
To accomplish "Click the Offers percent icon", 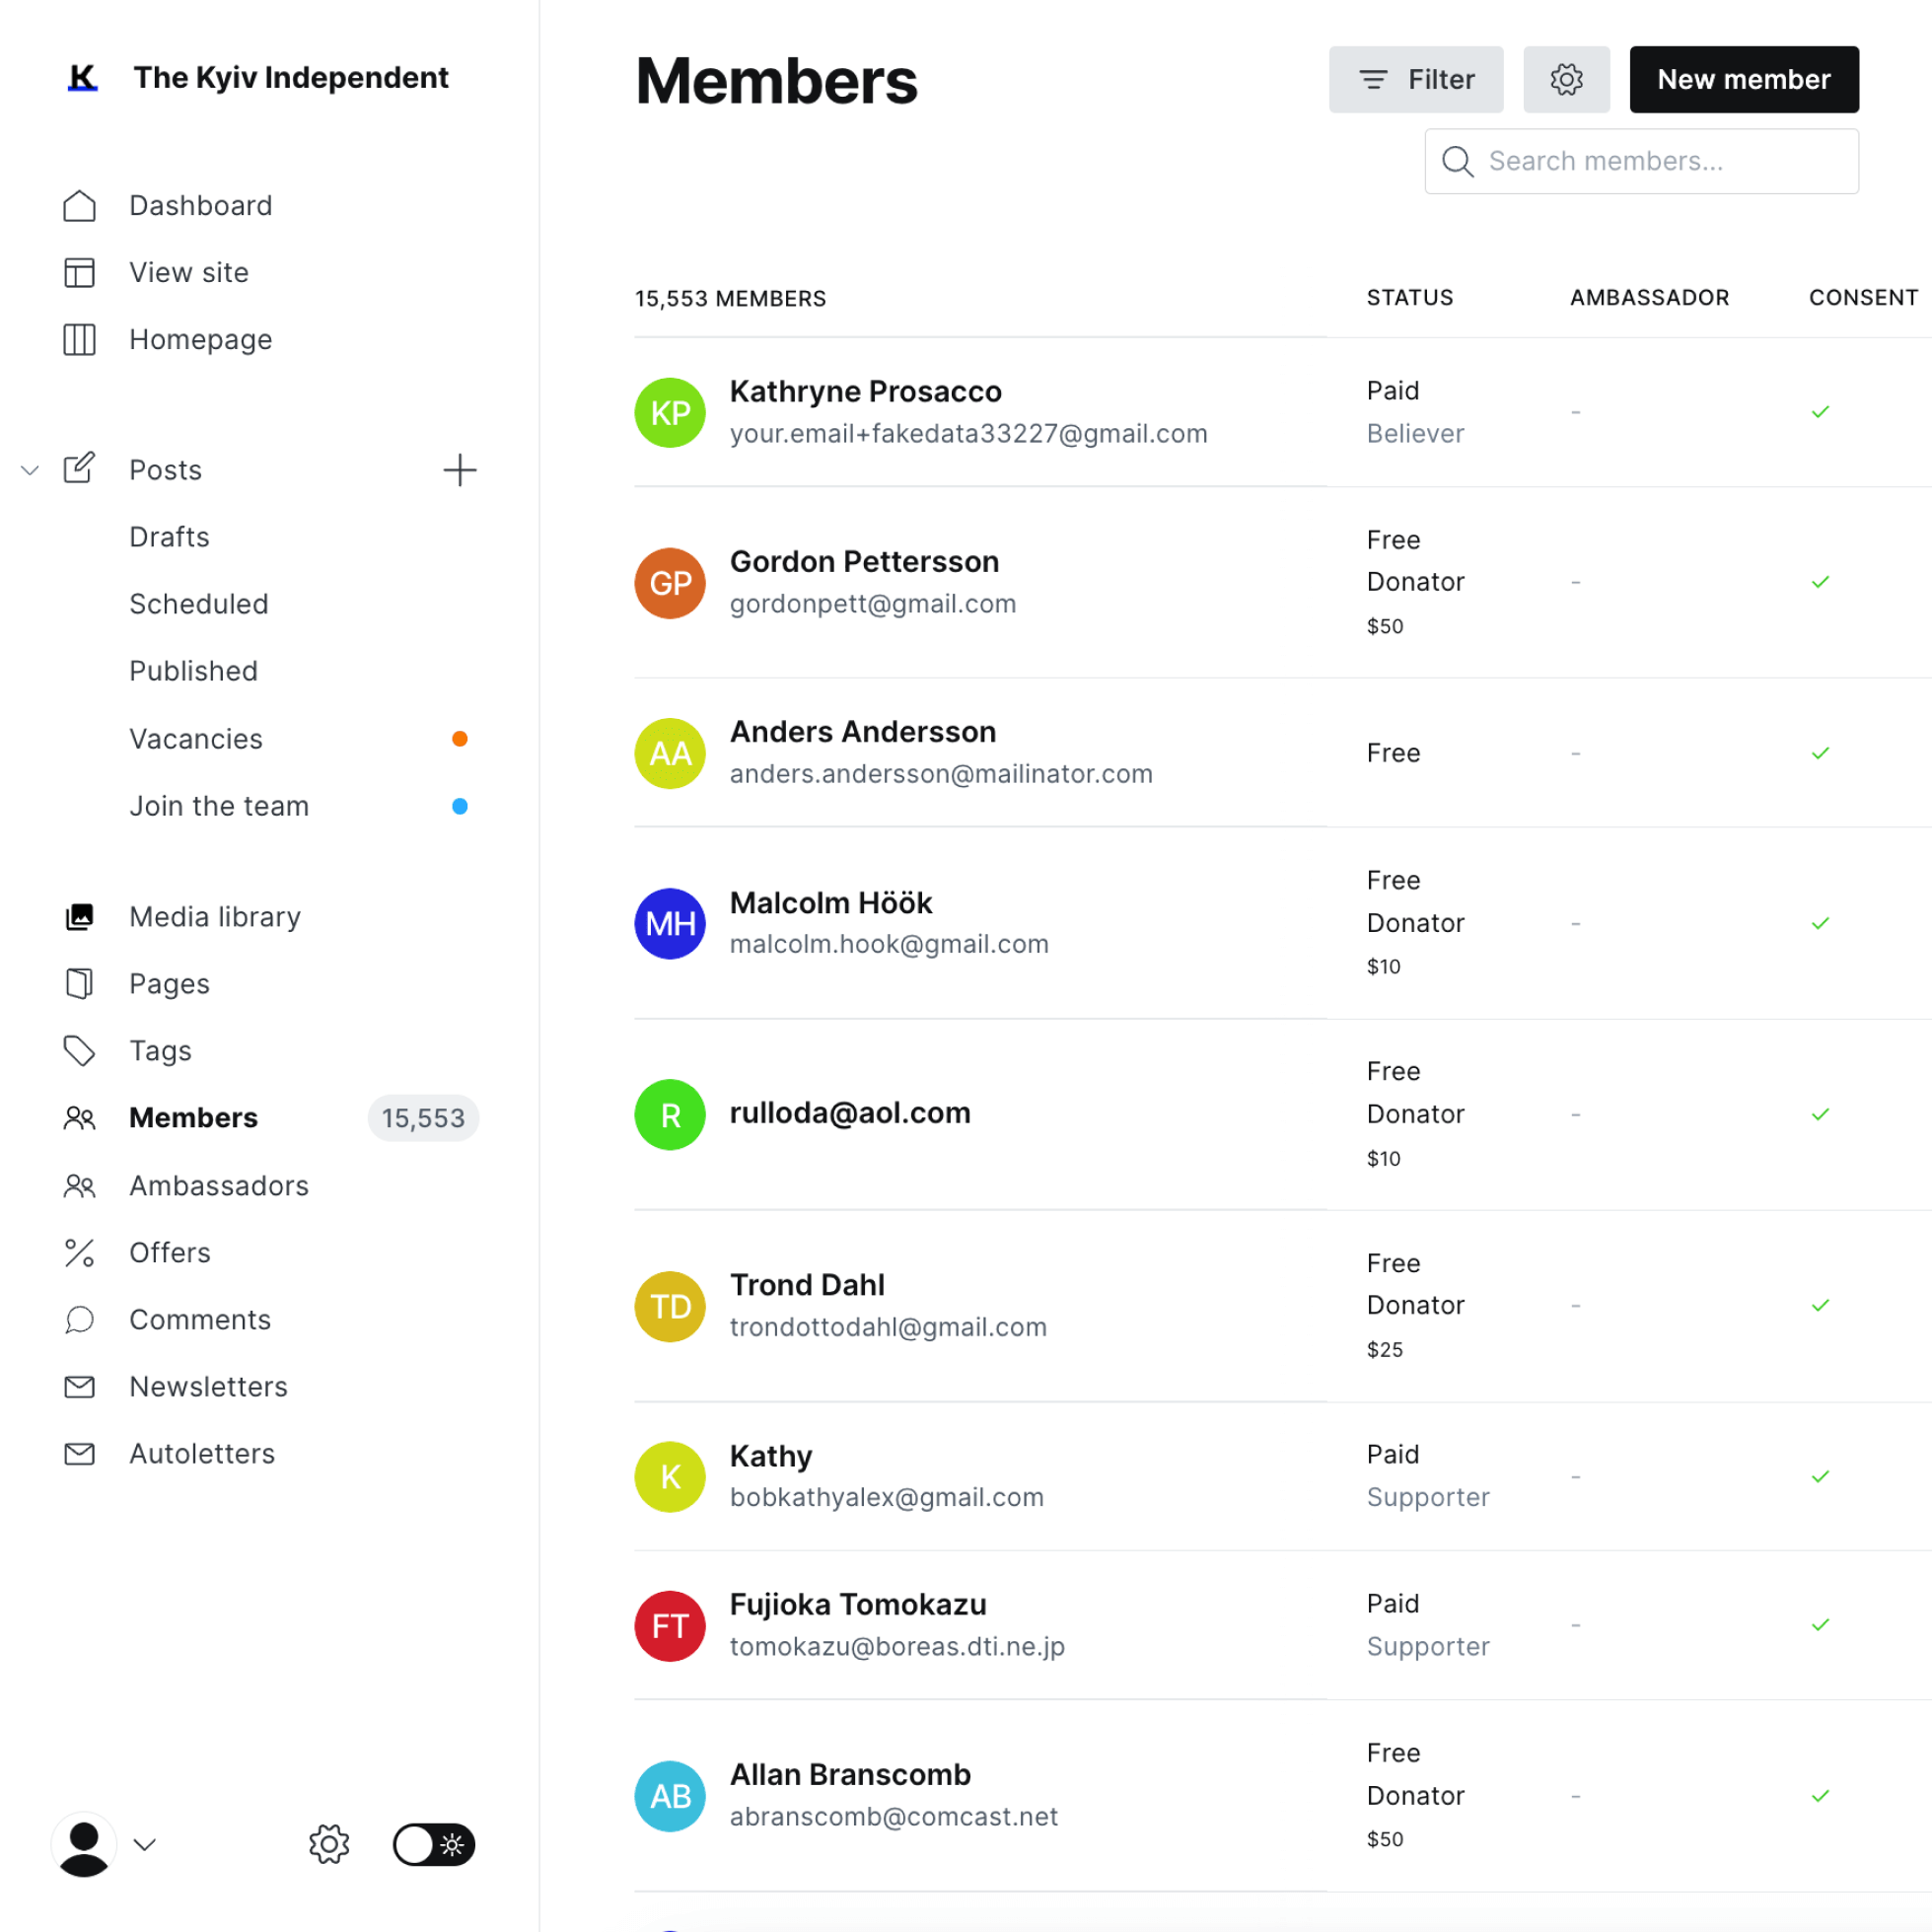I will [x=79, y=1252].
